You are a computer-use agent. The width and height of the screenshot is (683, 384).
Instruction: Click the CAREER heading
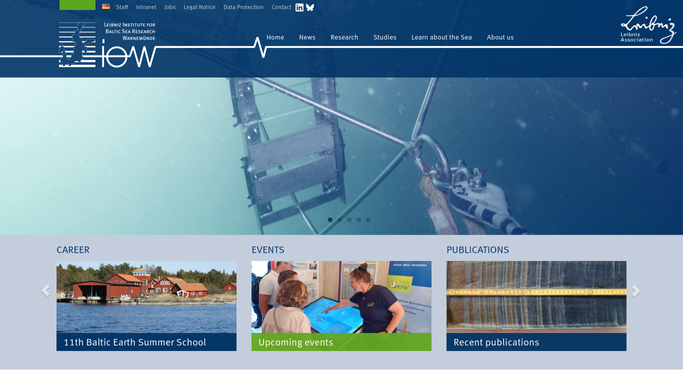tap(73, 250)
